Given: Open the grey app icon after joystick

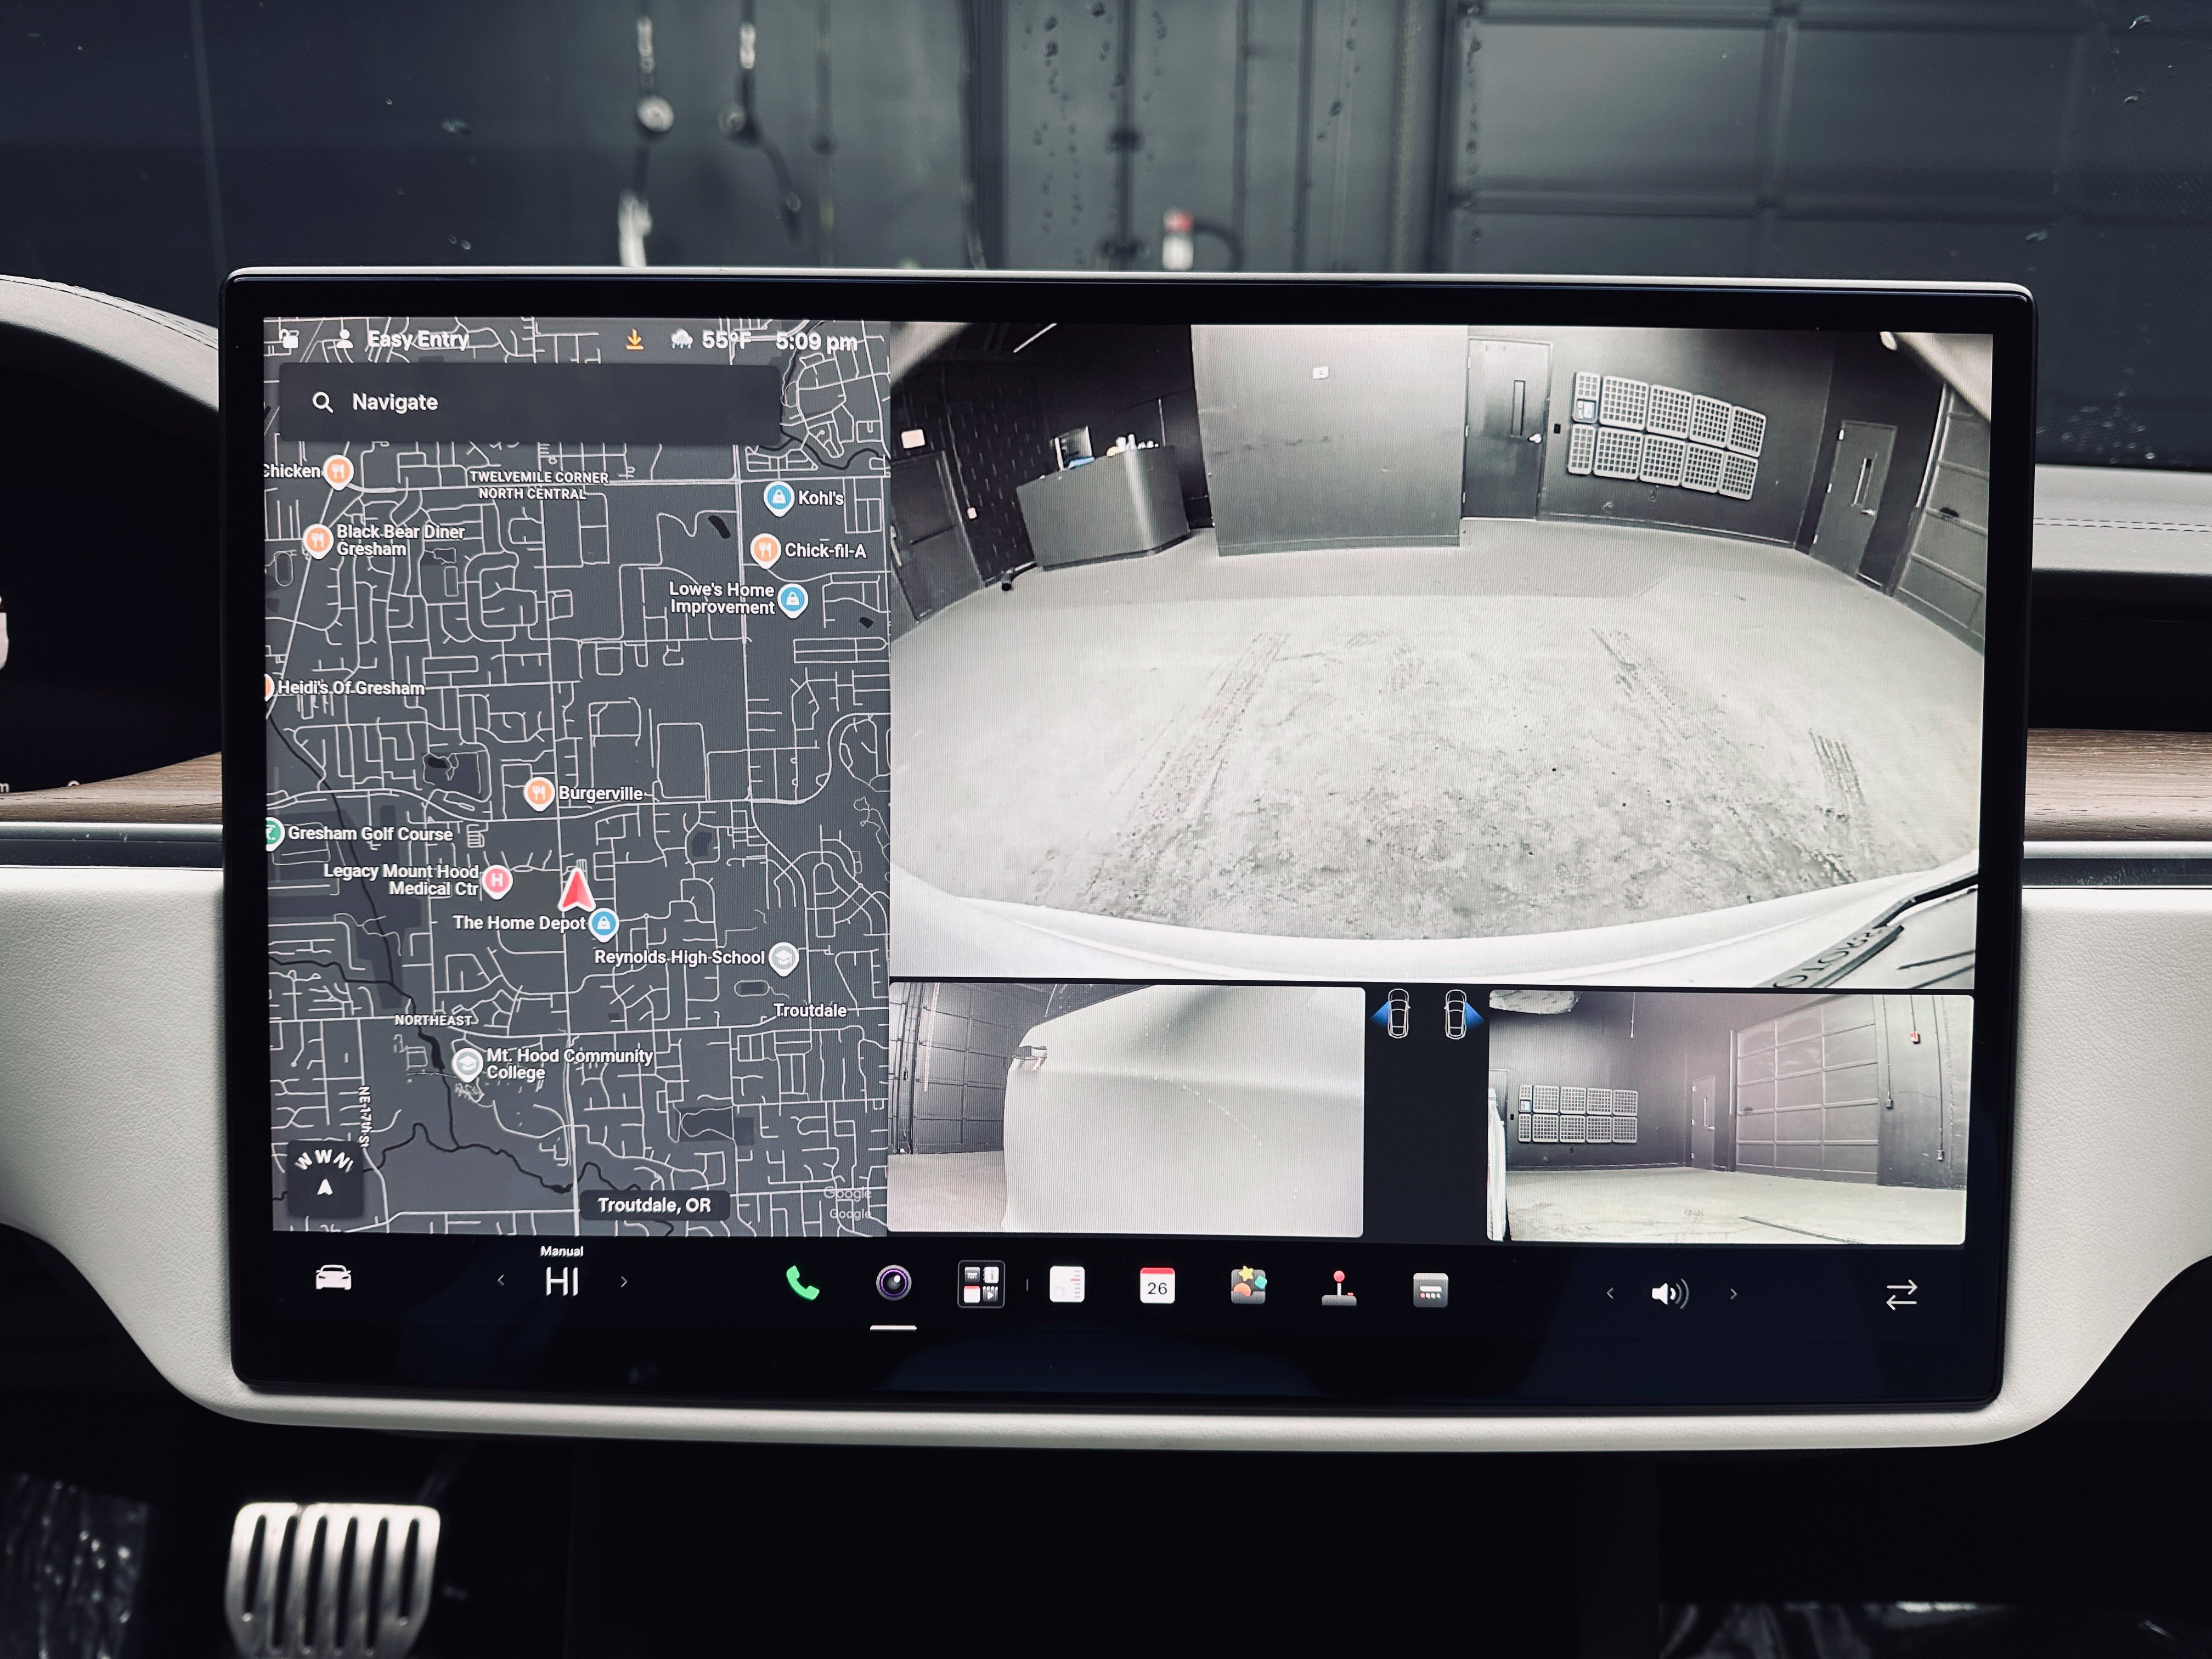Looking at the screenshot, I should 1430,1290.
